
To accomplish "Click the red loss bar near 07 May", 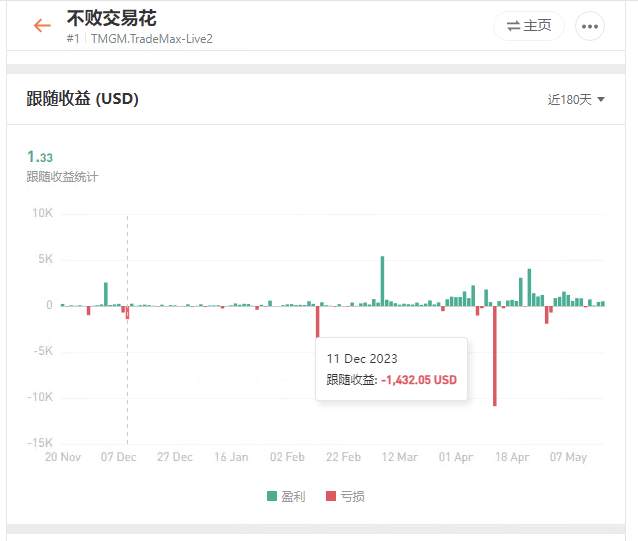I will (x=546, y=315).
